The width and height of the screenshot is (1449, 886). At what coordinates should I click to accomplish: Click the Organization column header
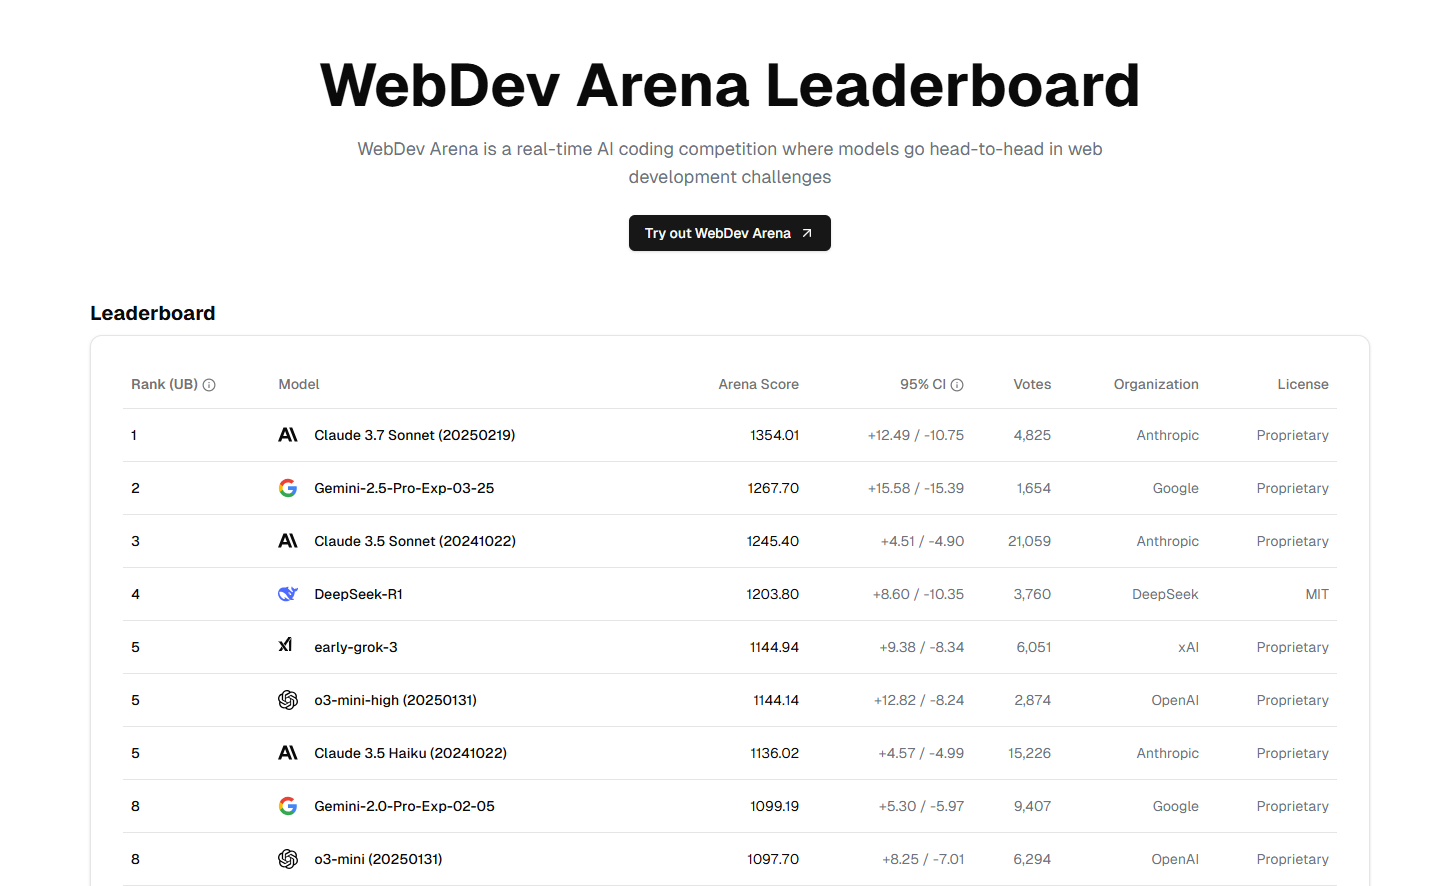1156,384
